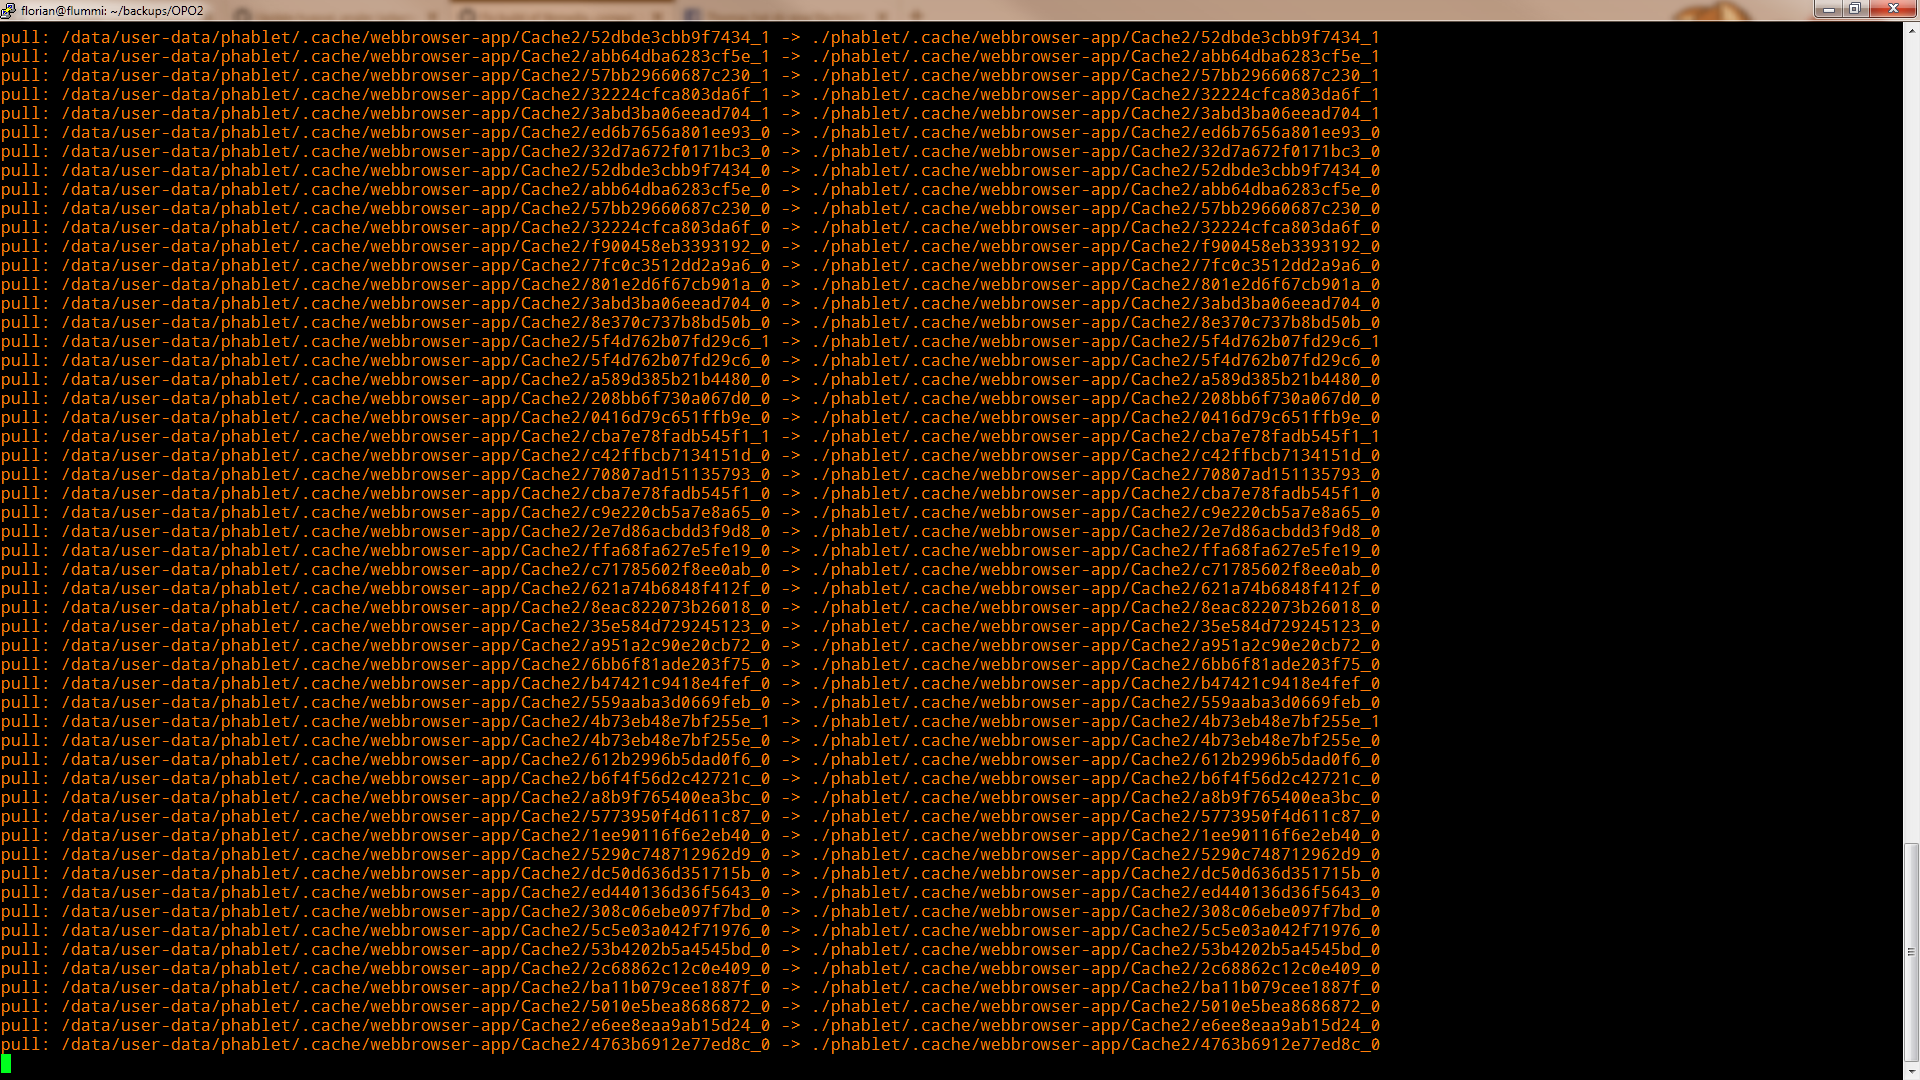Click source path ending 4b73eb48e7bf255e_1

pyautogui.click(x=416, y=721)
